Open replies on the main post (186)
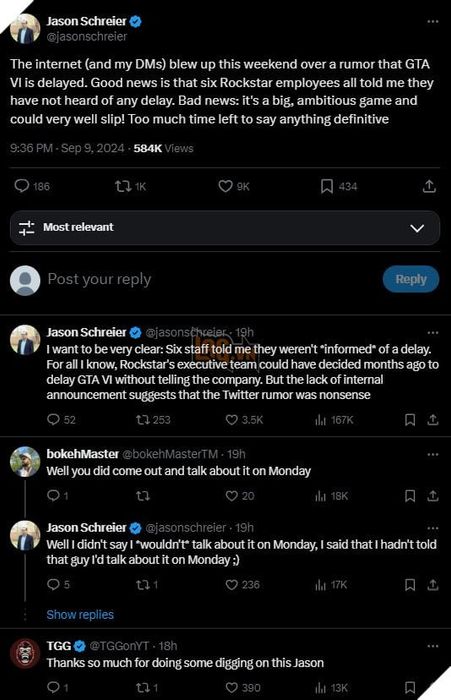 pos(21,186)
